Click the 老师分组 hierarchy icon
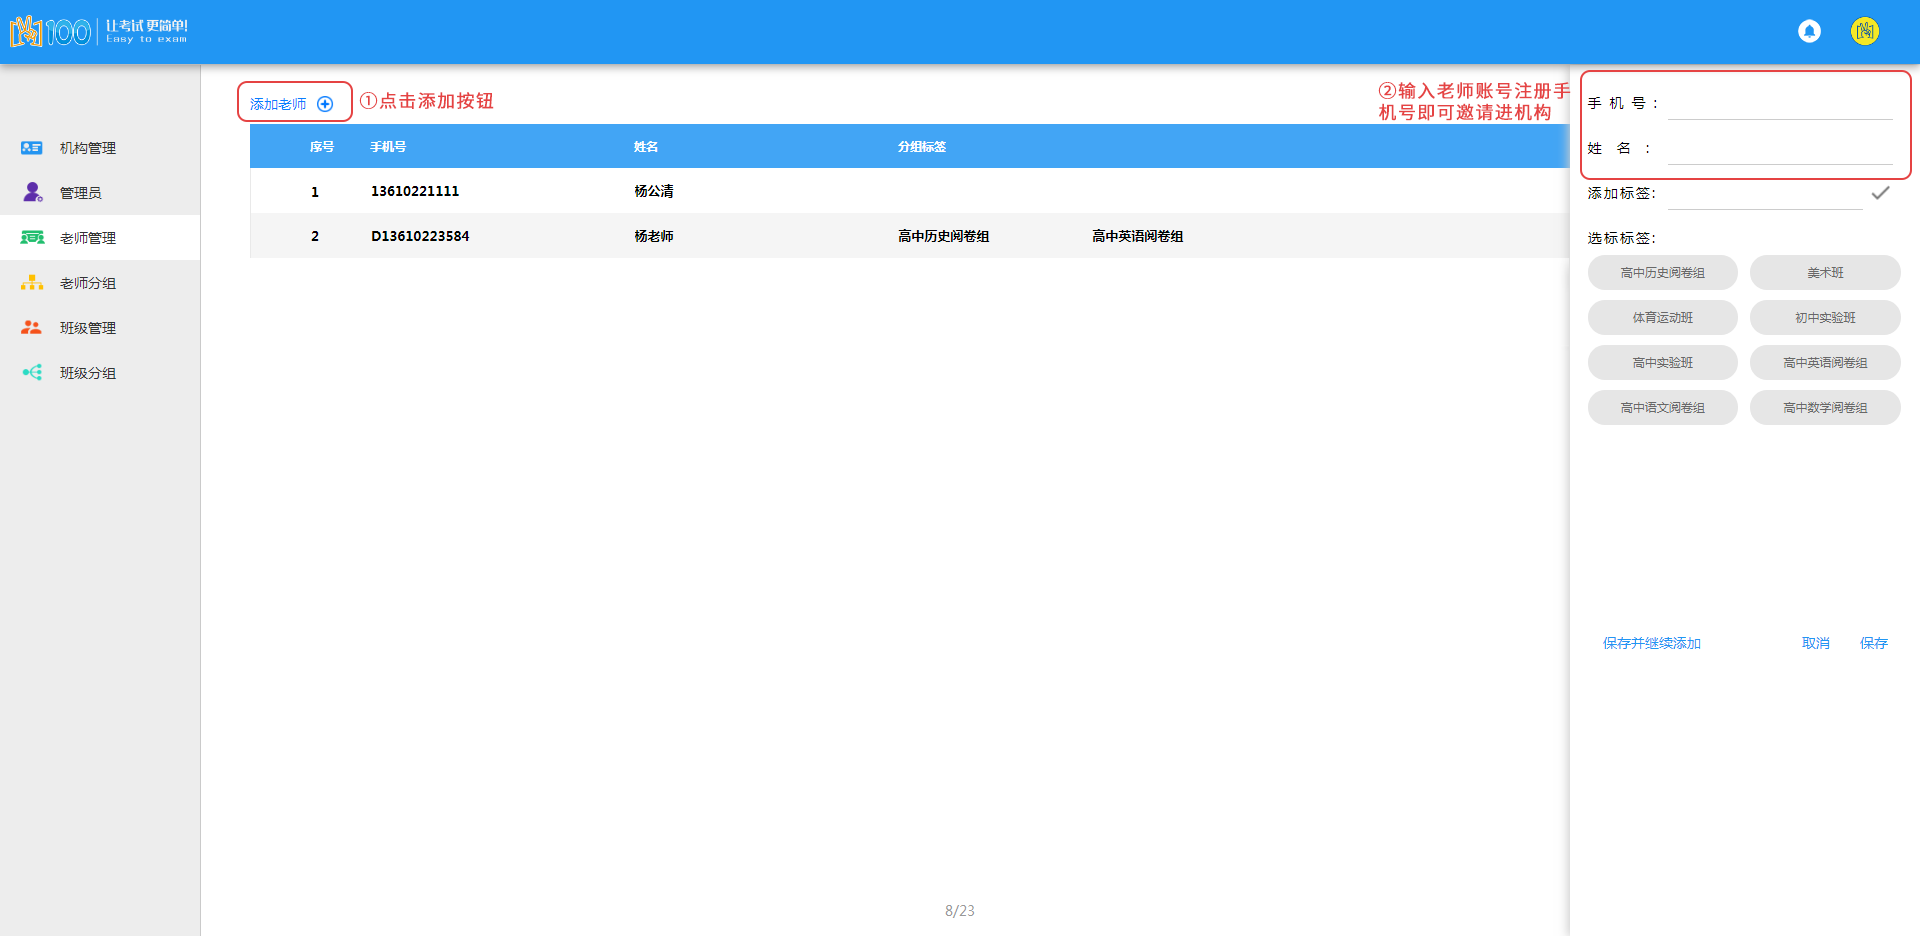 32,283
